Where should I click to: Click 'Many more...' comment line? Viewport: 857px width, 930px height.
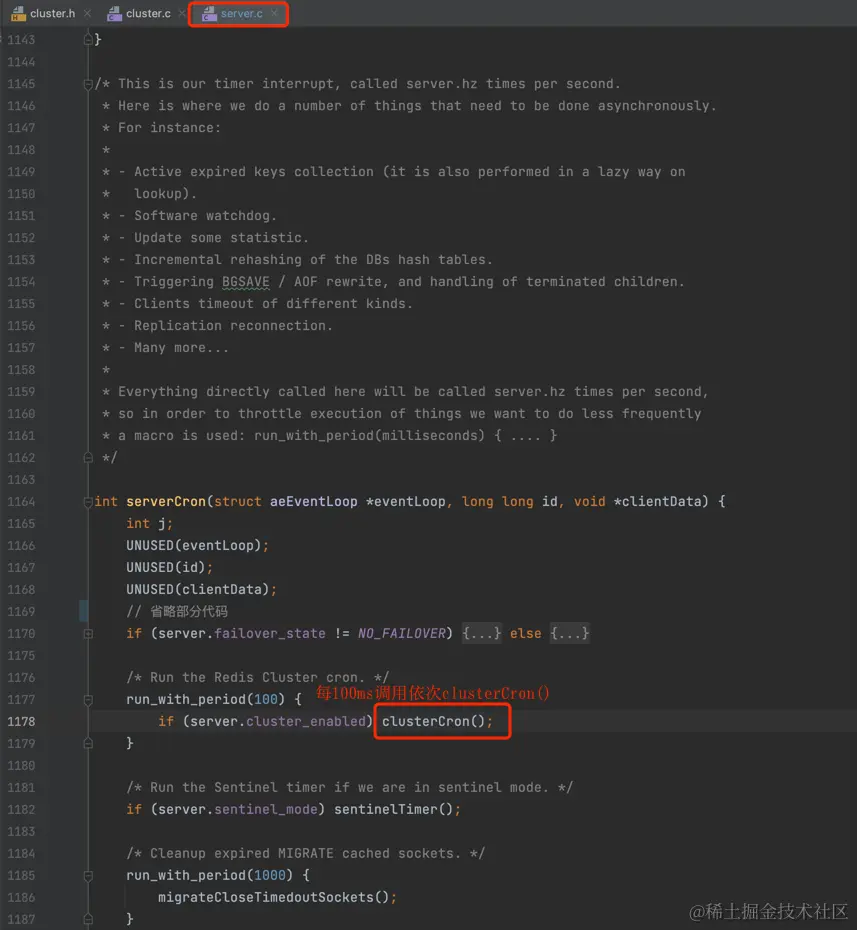tap(181, 348)
